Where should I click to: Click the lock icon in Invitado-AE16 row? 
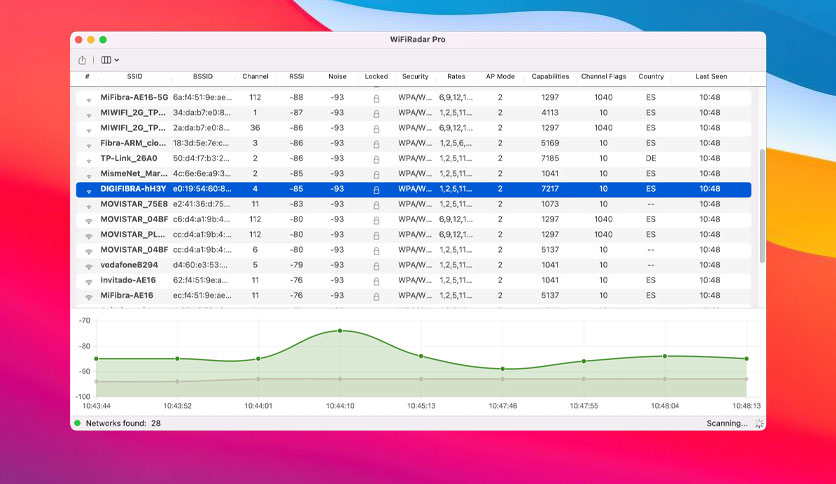tap(376, 281)
